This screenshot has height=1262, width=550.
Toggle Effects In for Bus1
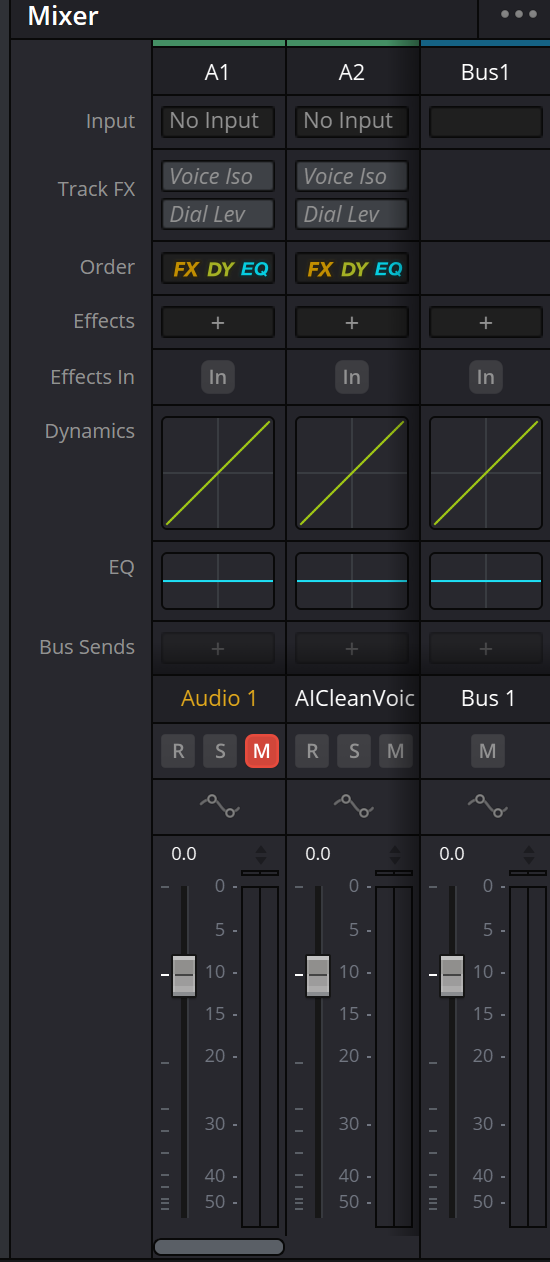[486, 377]
